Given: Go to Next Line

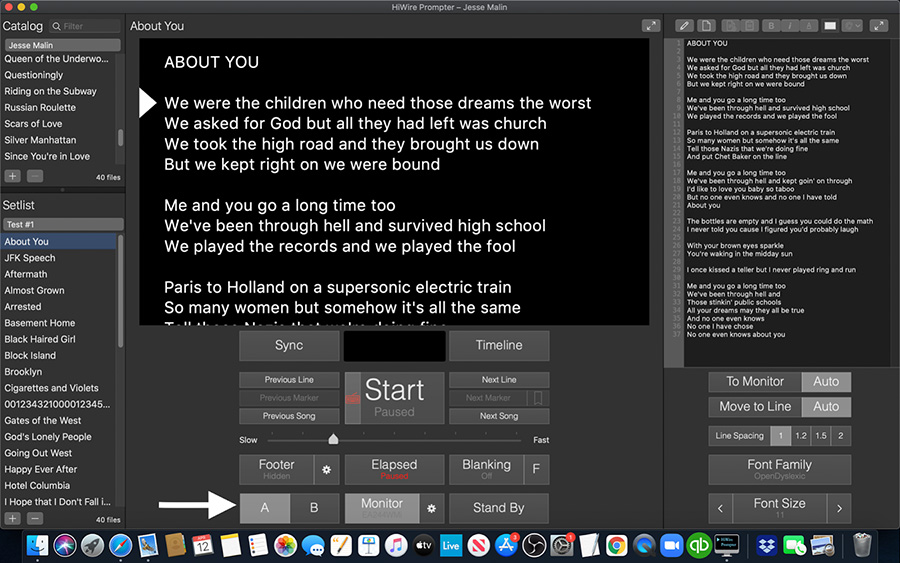Looking at the screenshot, I should [x=499, y=380].
